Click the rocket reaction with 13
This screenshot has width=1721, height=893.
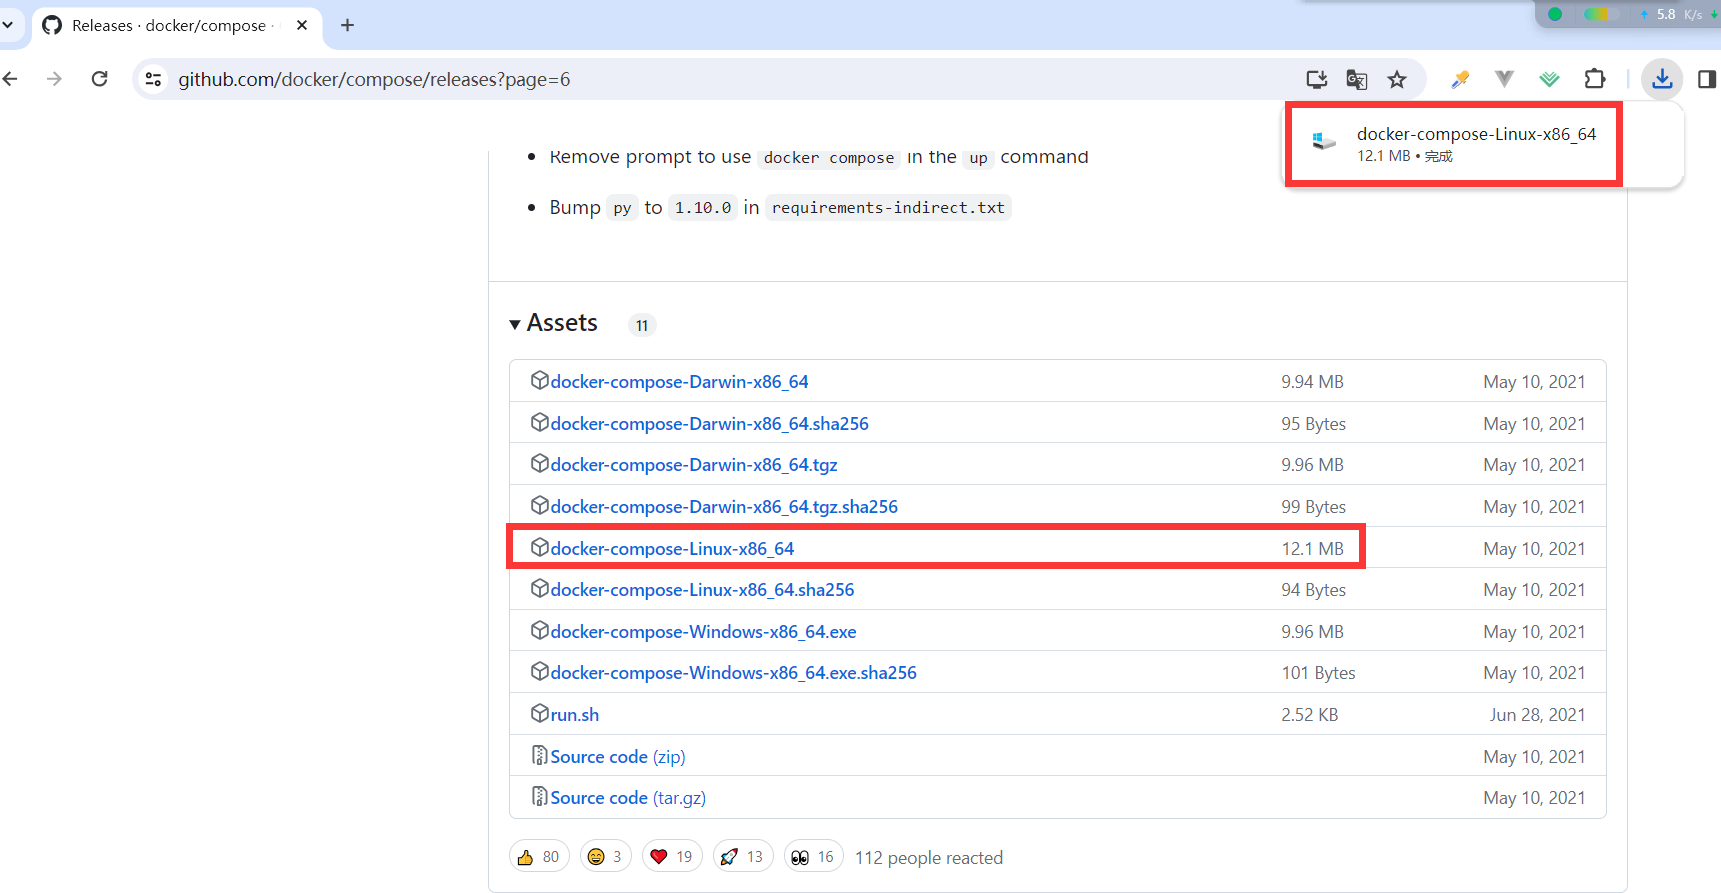(x=742, y=857)
